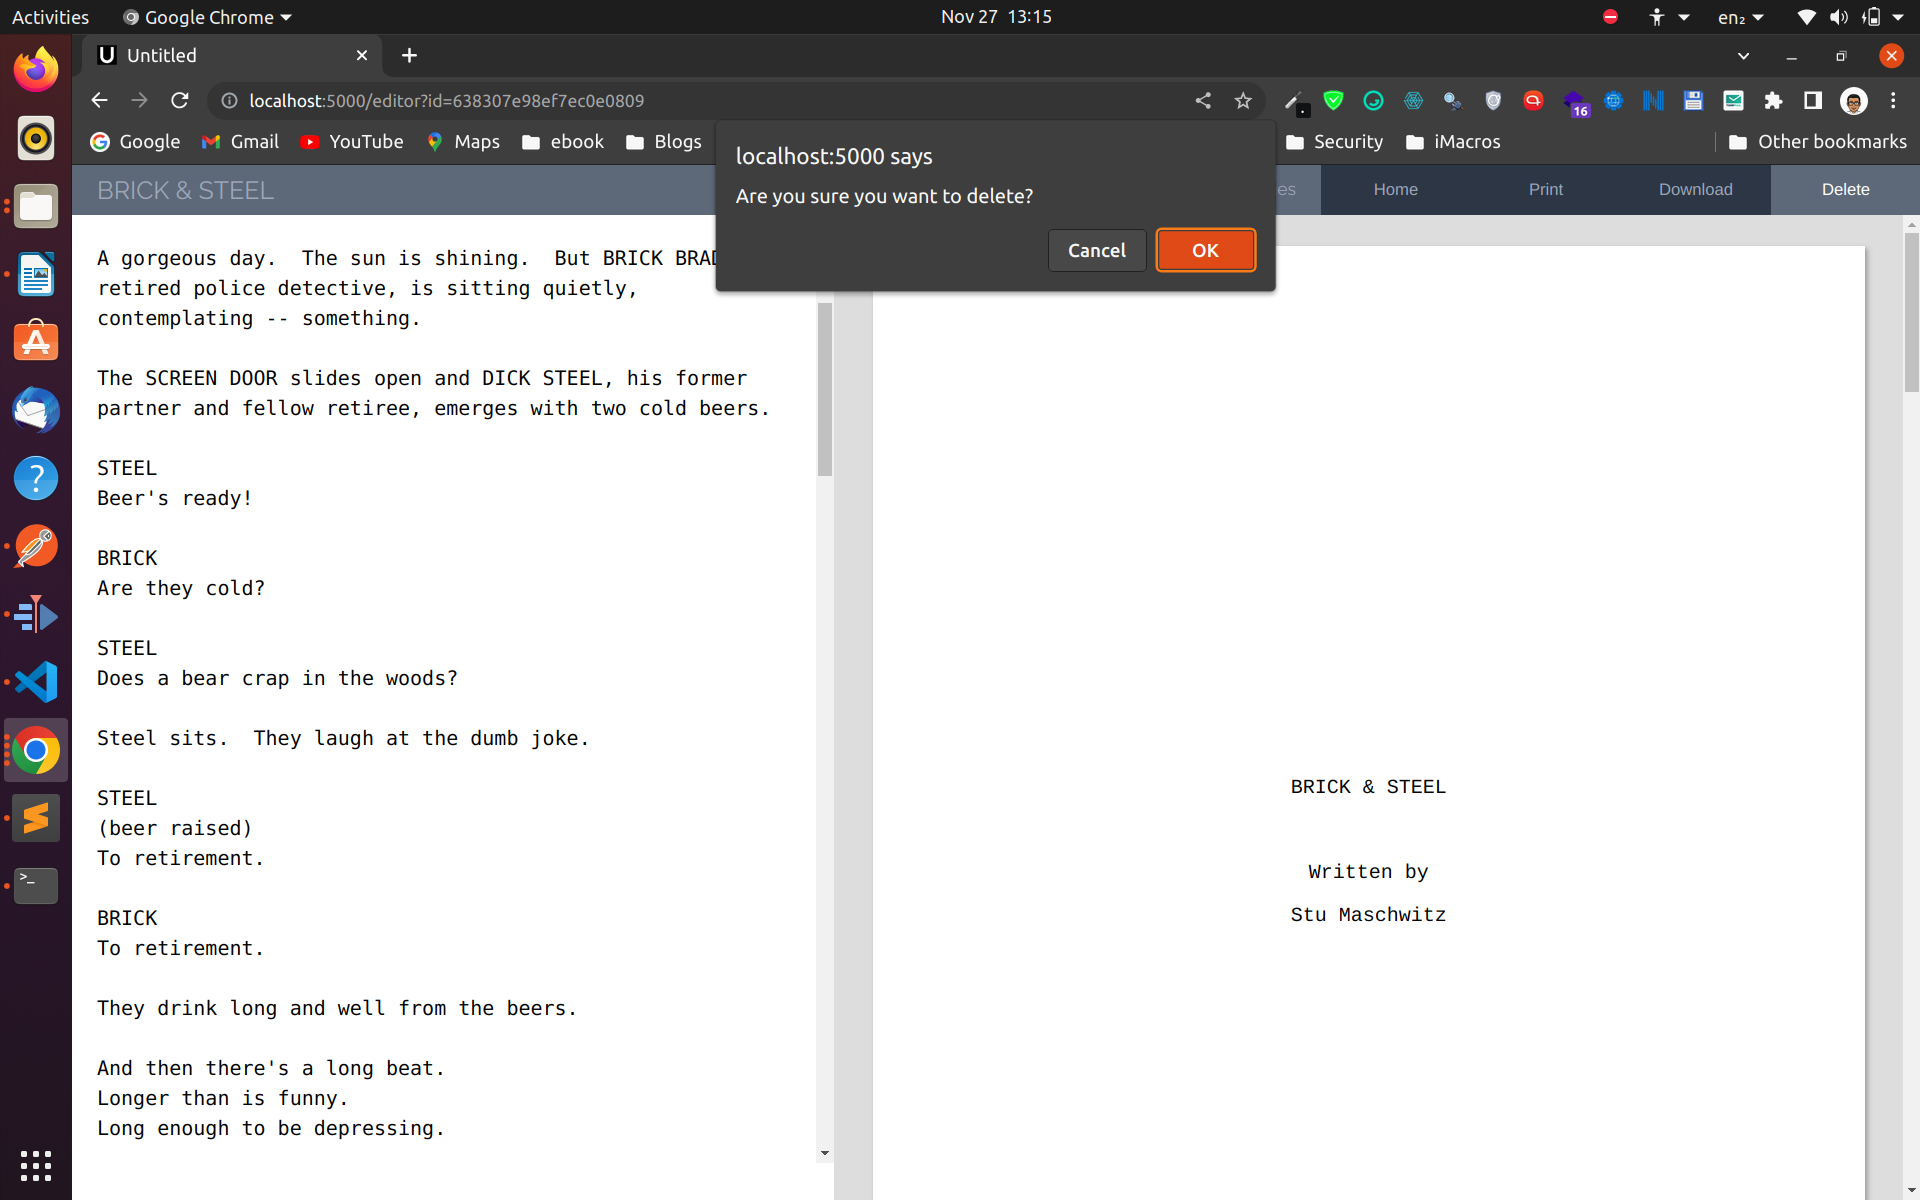This screenshot has width=1920, height=1200.
Task: Open Chrome three-dot menu
Action: coord(1893,100)
